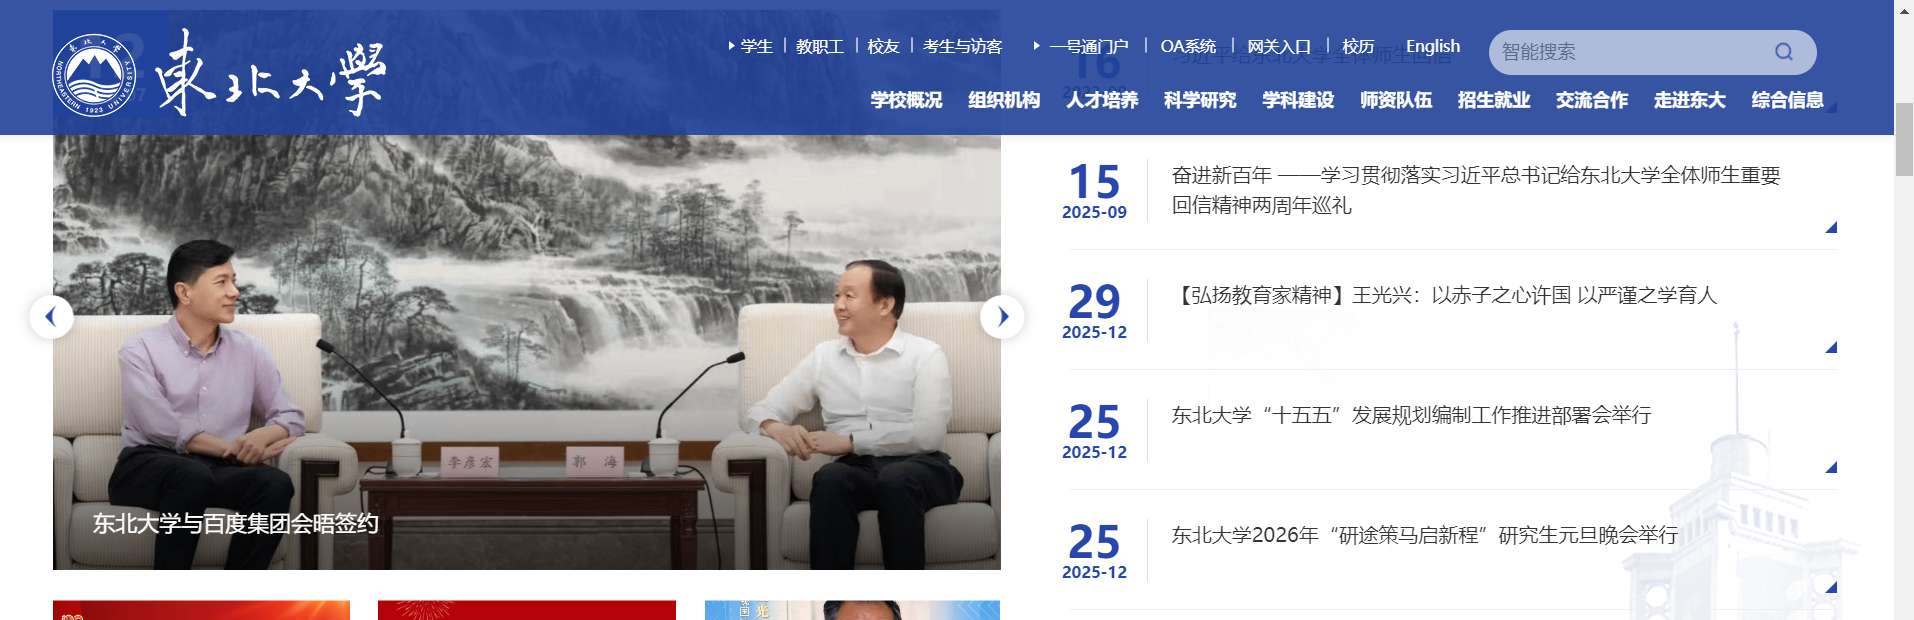Click triangle icon on 王光兴 news item
Image resolution: width=1914 pixels, height=620 pixels.
[x=1831, y=347]
